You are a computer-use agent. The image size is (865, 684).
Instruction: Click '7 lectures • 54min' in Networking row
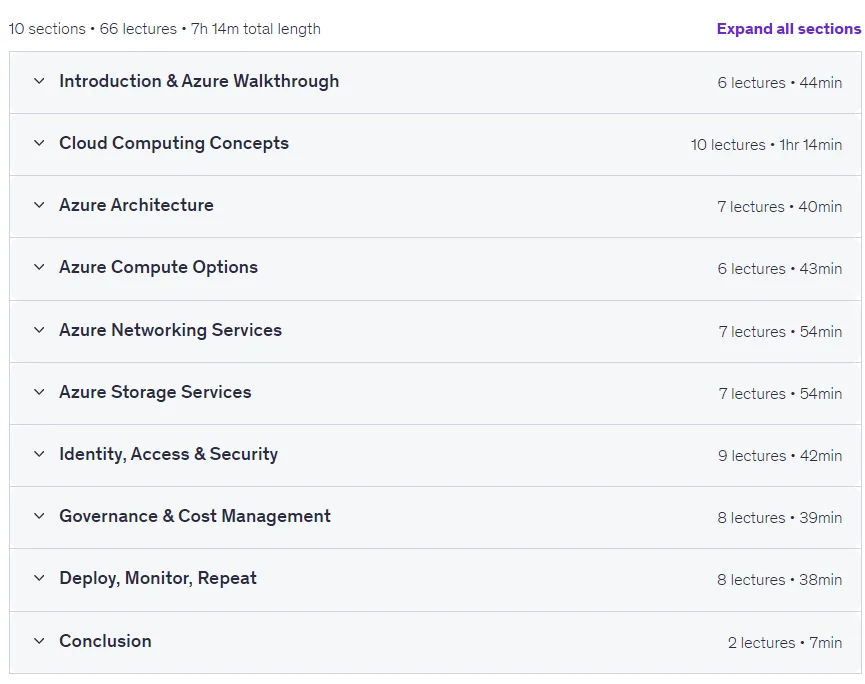coord(780,332)
